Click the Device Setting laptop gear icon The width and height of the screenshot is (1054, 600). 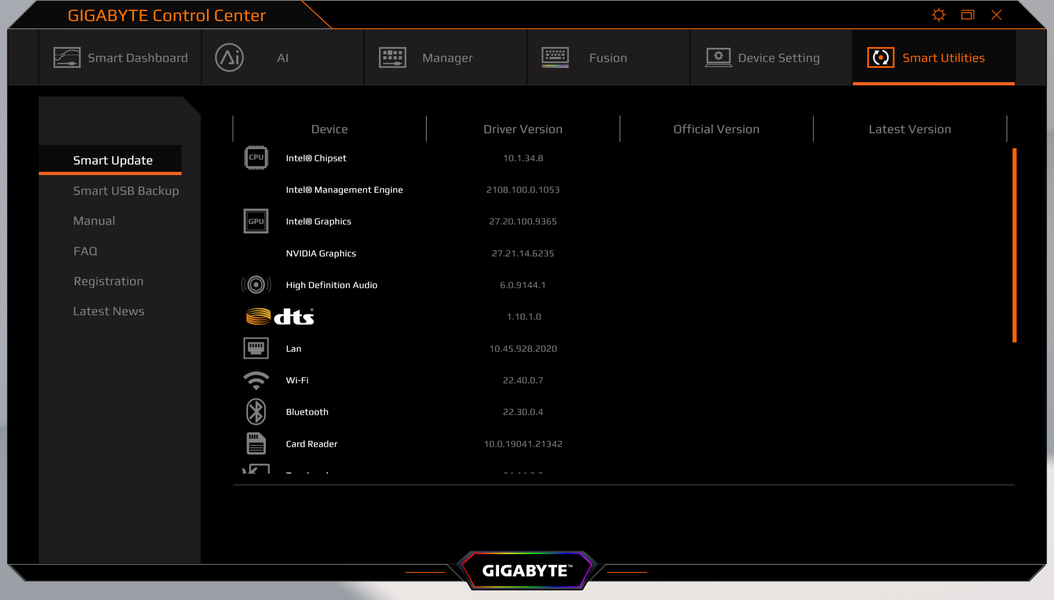click(718, 58)
